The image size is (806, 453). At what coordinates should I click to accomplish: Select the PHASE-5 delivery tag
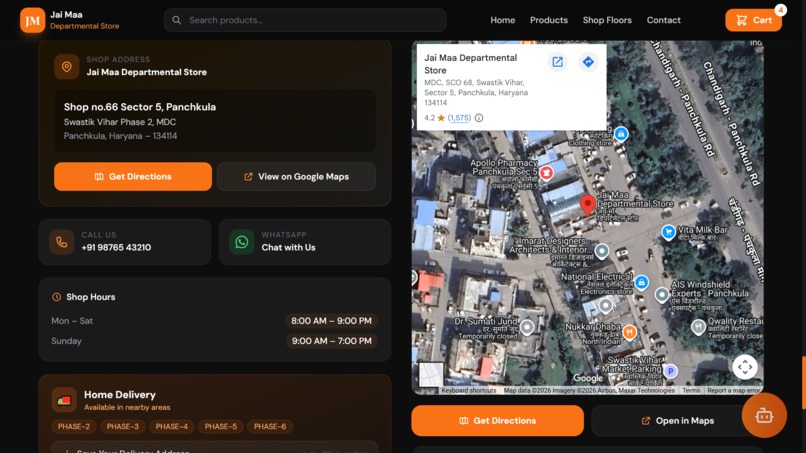tap(221, 426)
